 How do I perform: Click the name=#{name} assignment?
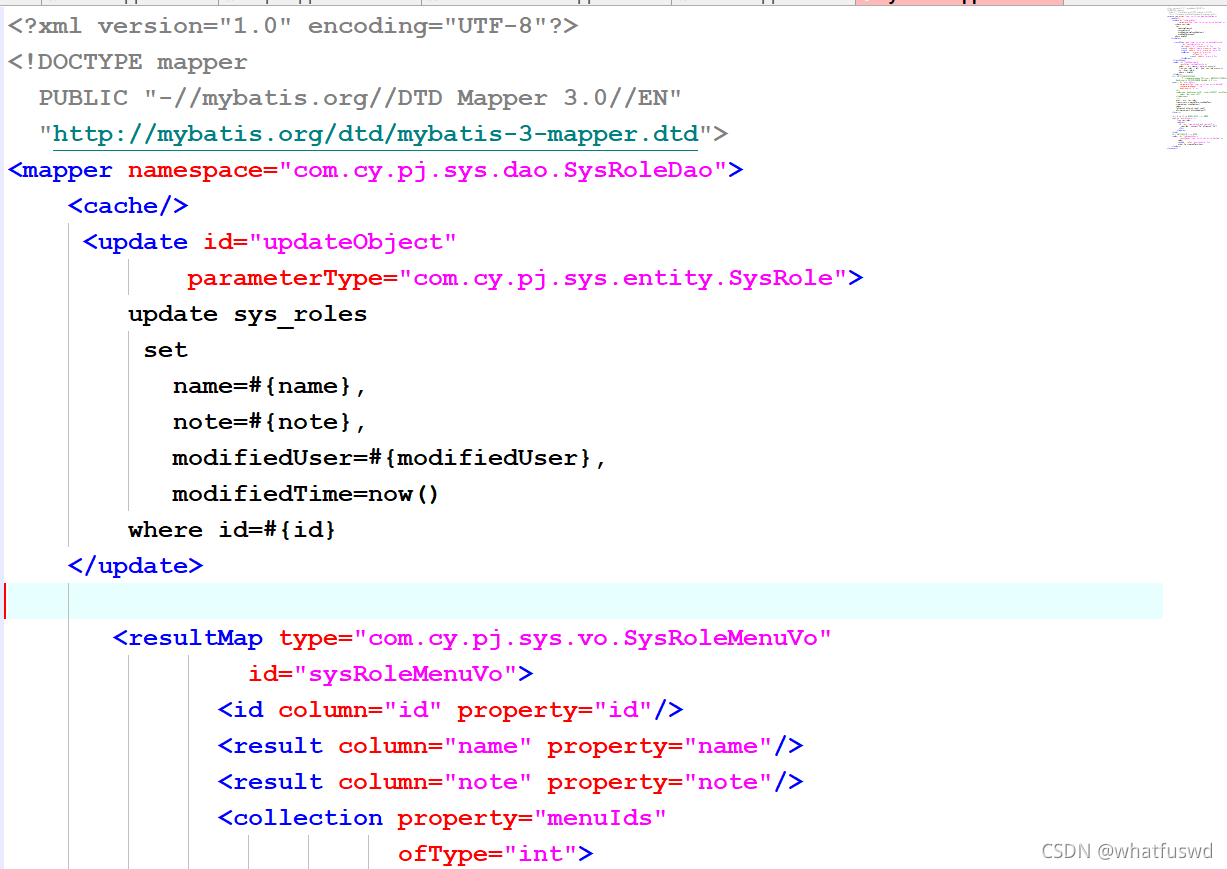pos(270,386)
